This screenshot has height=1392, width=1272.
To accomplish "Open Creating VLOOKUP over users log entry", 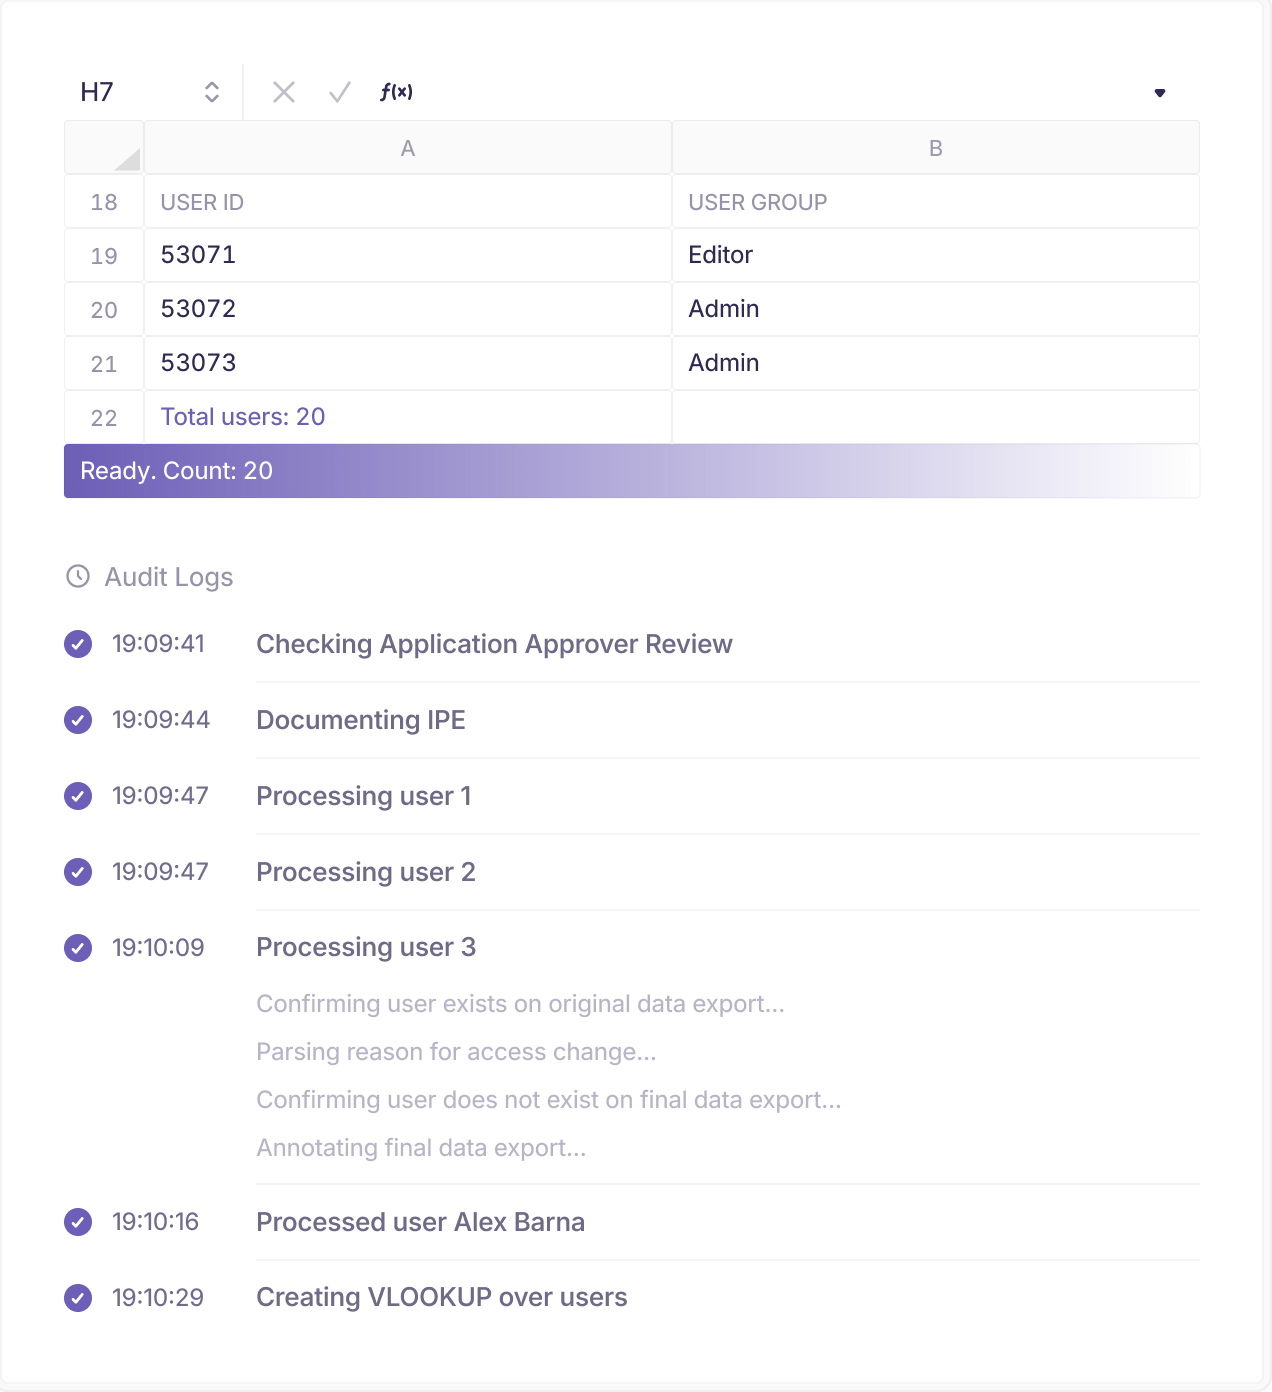I will point(442,1297).
